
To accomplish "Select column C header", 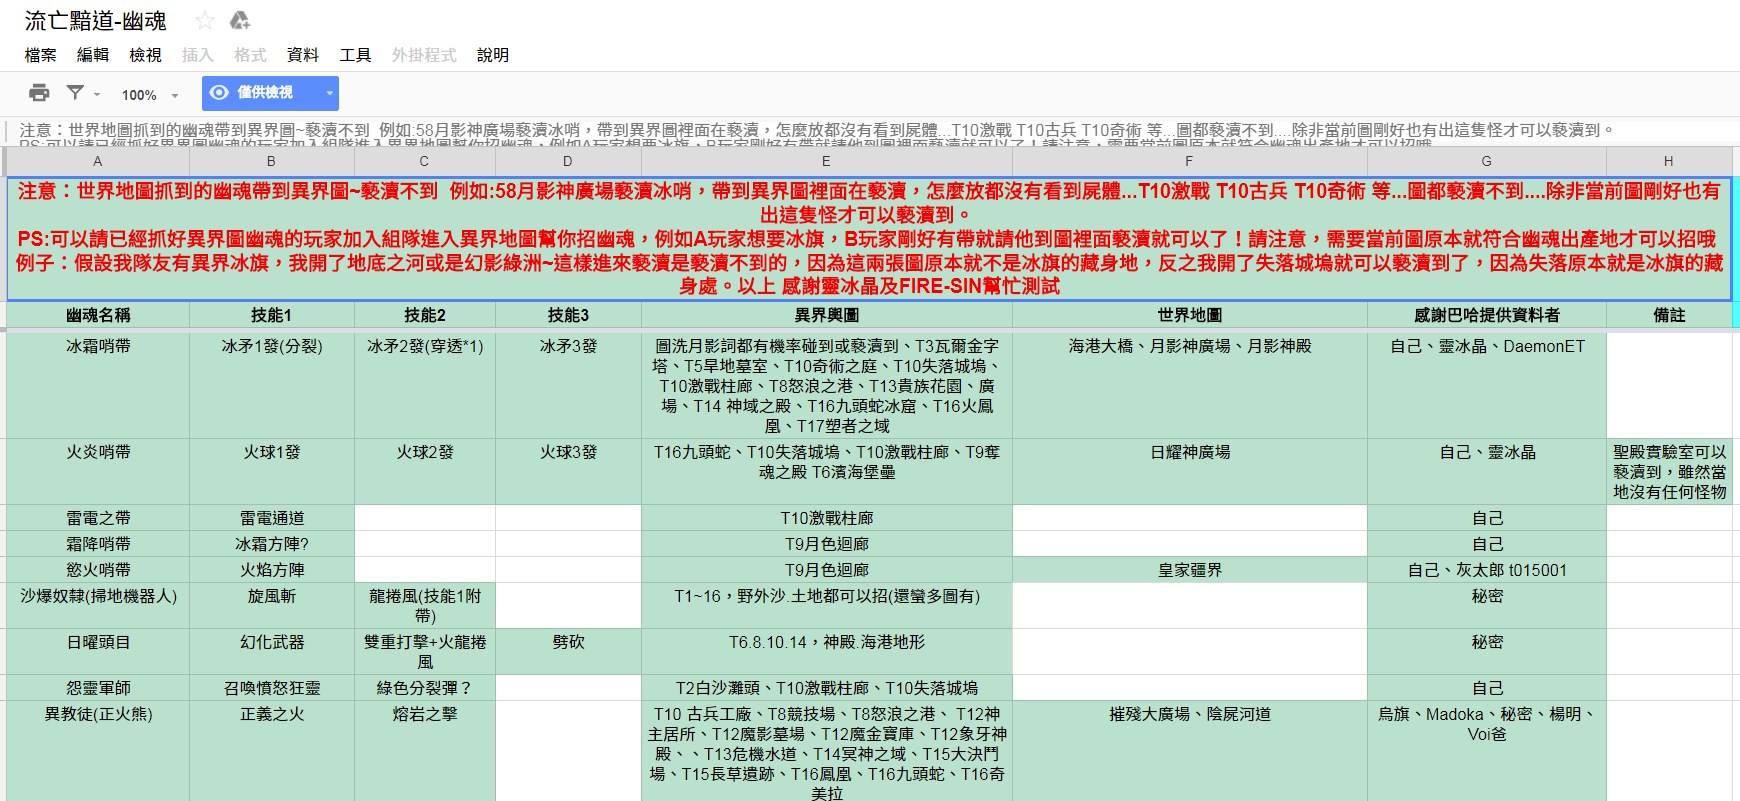I will pos(425,161).
